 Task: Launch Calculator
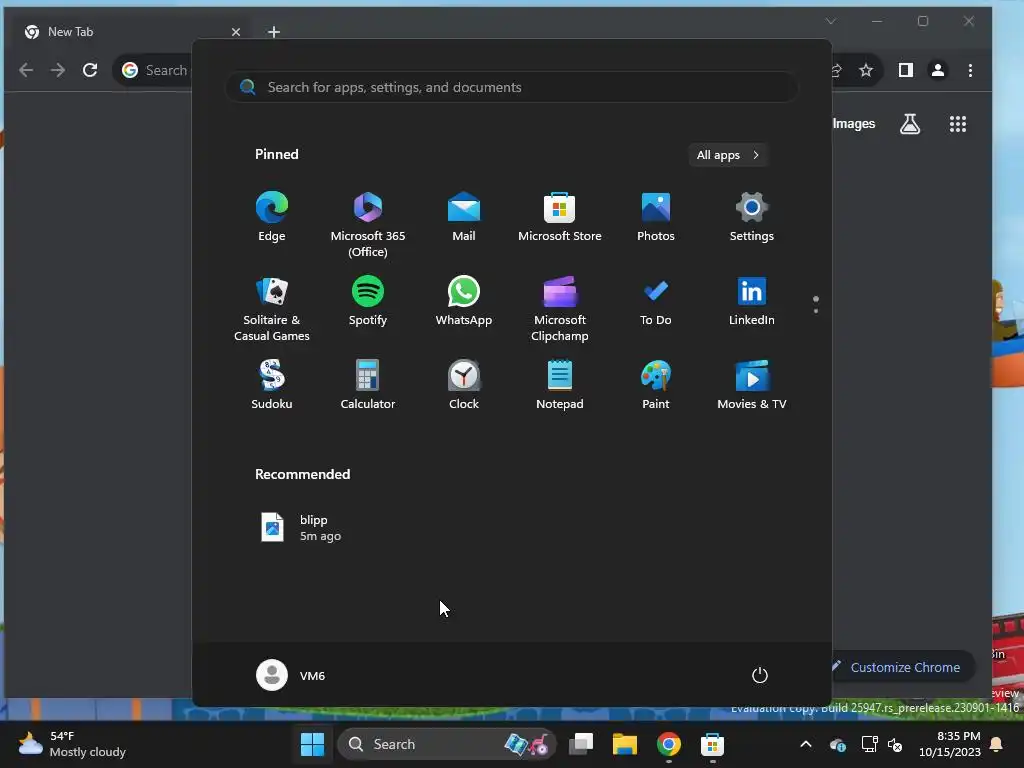click(x=368, y=385)
